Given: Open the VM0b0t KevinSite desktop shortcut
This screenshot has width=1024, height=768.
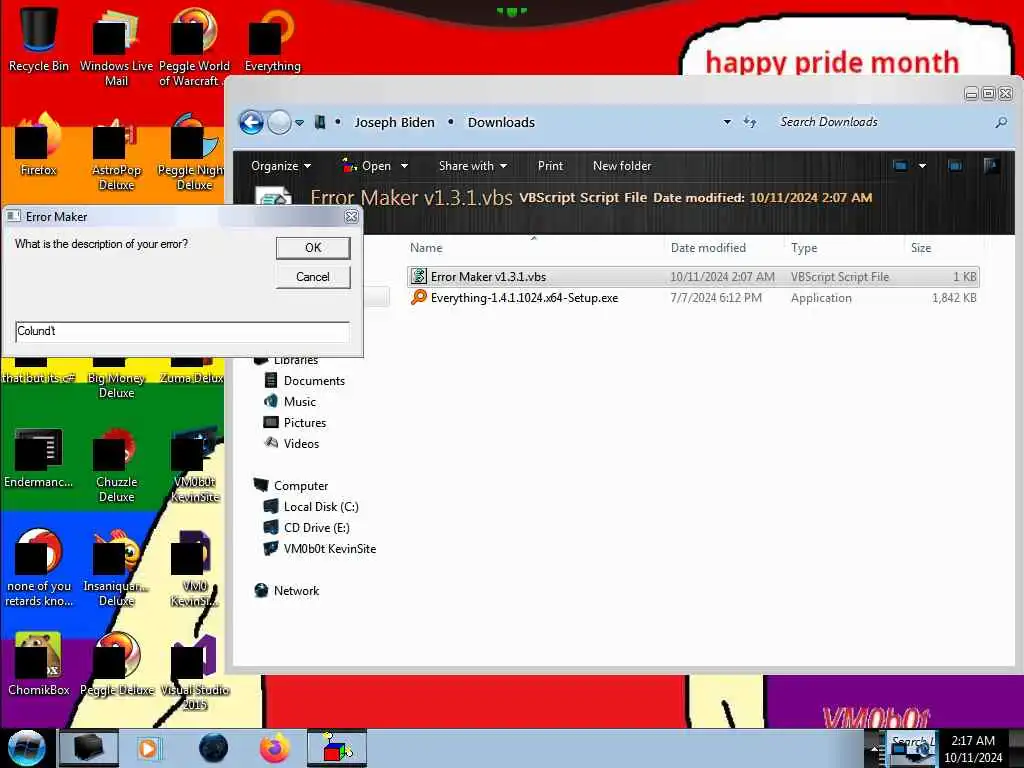Looking at the screenshot, I should (x=194, y=464).
